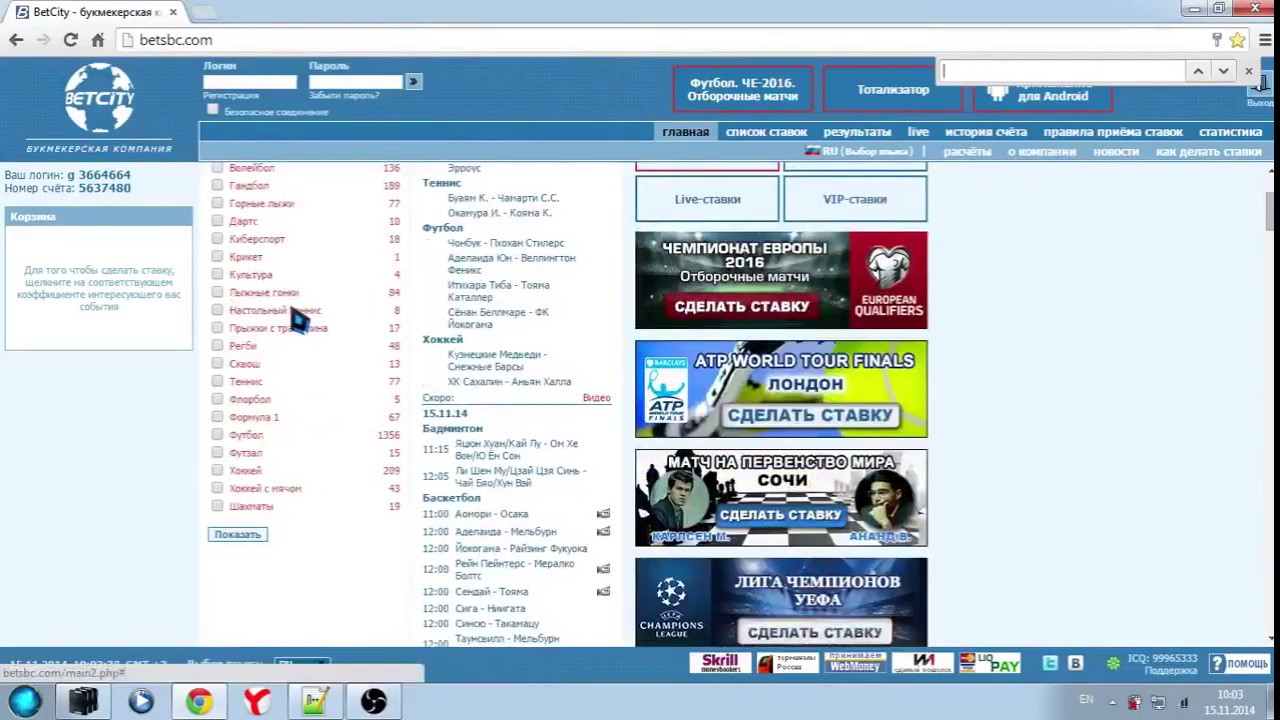Click the Показать button

(x=238, y=534)
